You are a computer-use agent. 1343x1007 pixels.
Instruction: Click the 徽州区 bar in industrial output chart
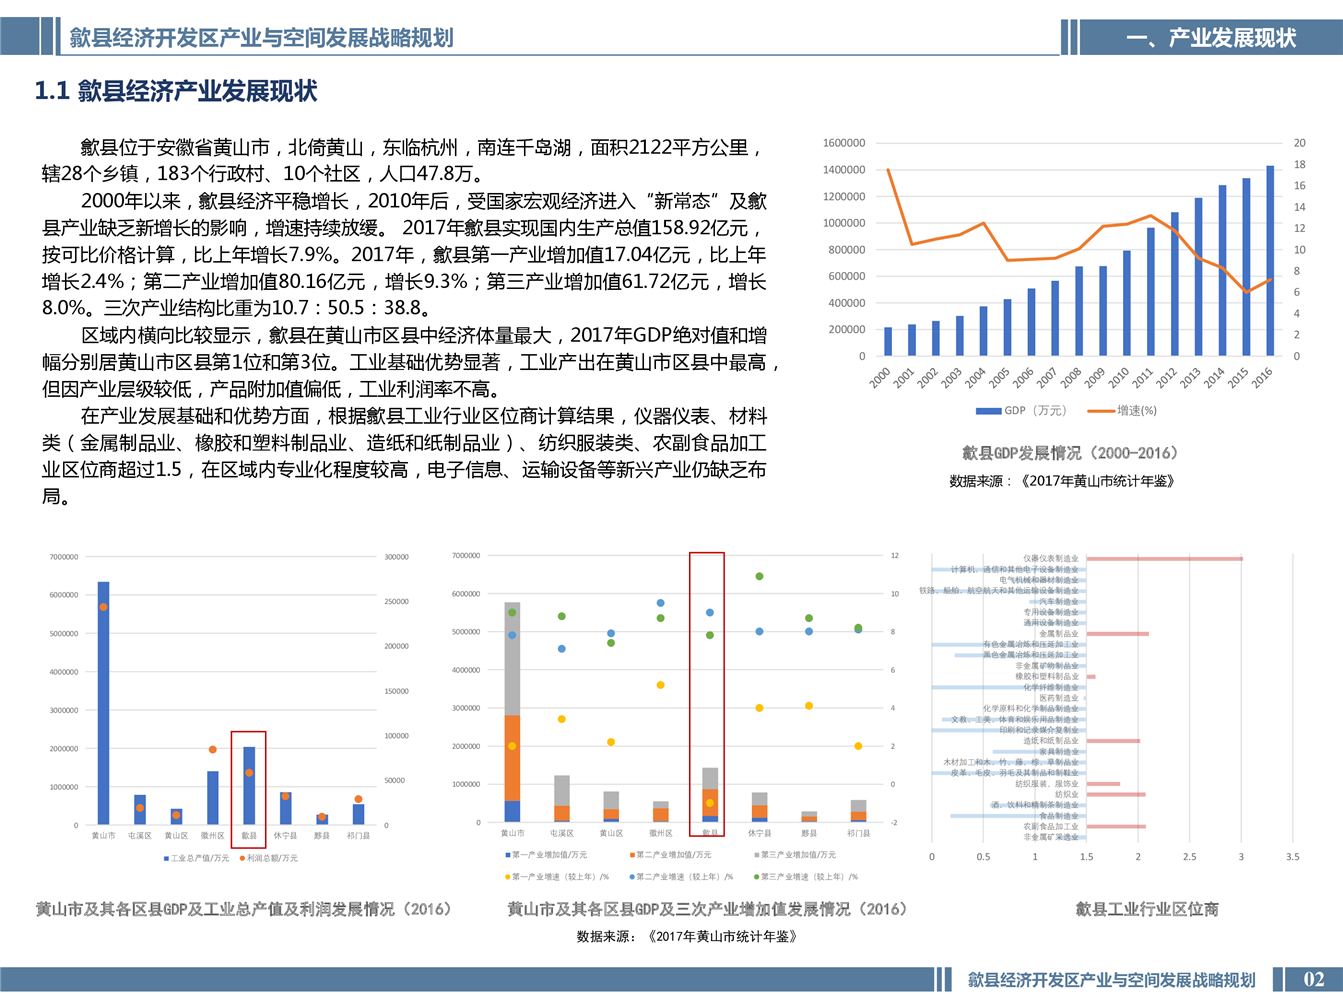click(x=212, y=798)
